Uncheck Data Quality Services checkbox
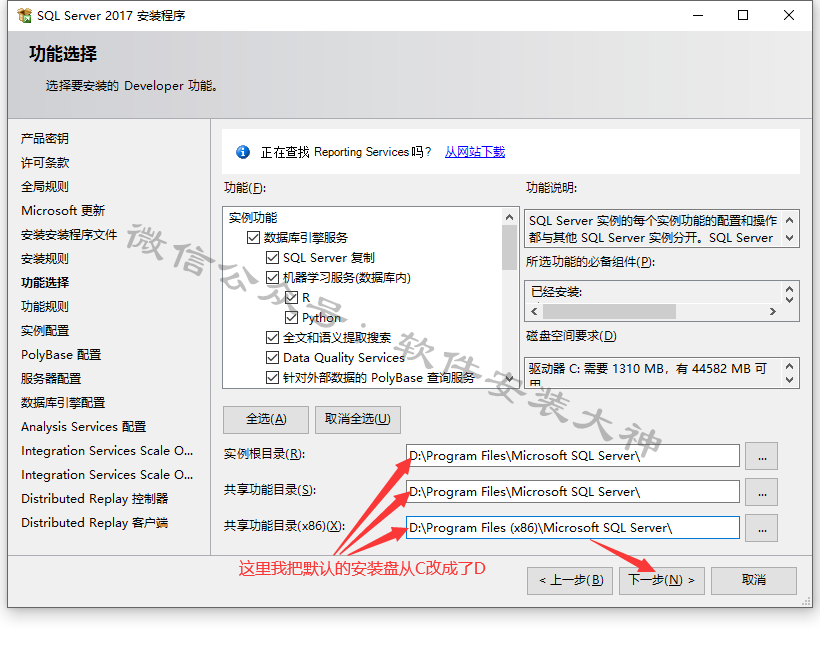820x645 pixels. 272,358
